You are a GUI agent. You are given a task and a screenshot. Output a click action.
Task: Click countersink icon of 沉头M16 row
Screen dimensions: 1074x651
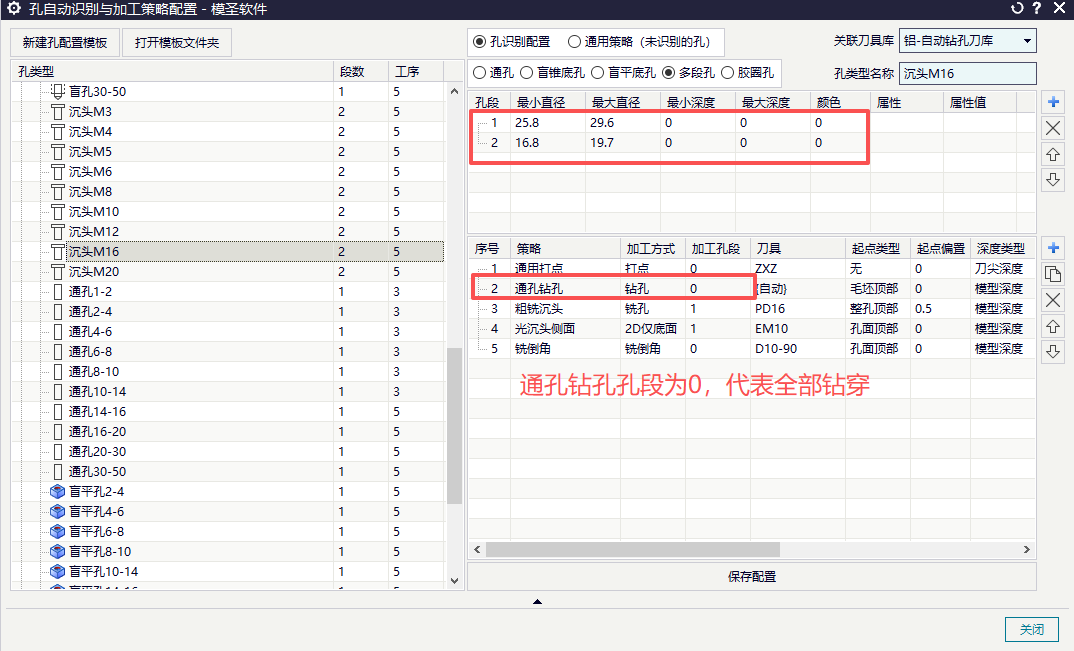coord(58,251)
